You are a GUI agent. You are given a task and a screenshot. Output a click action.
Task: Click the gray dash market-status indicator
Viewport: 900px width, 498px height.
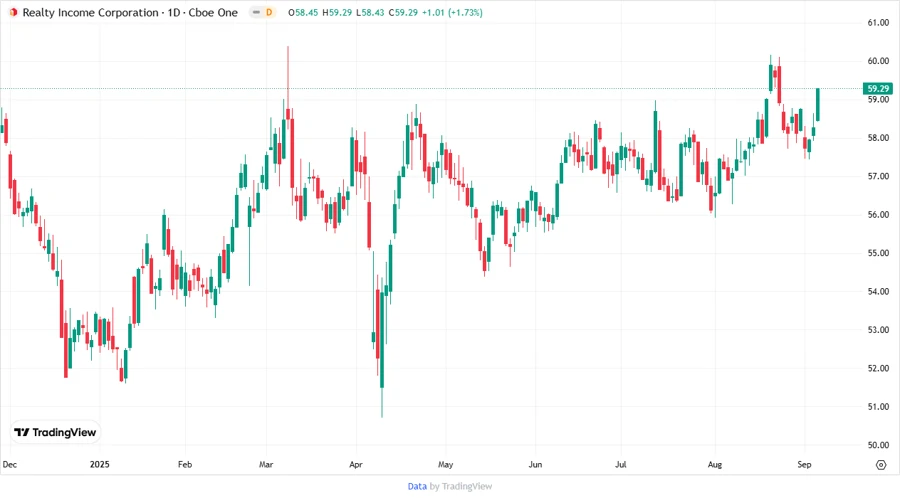257,12
